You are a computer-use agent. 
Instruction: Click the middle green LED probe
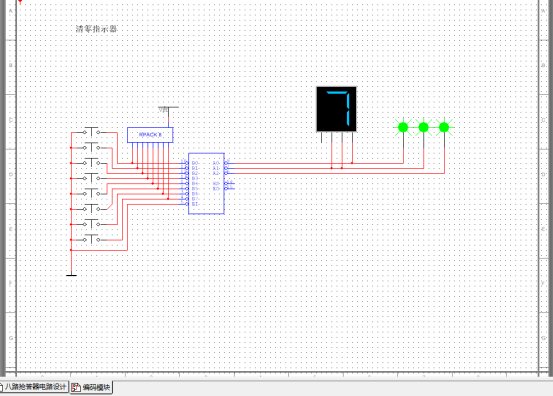pos(423,127)
